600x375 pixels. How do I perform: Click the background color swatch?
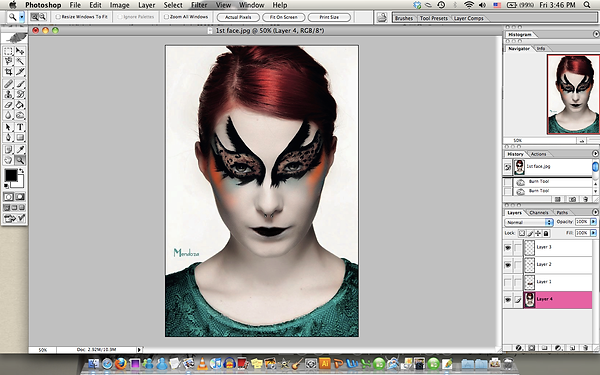(x=20, y=183)
